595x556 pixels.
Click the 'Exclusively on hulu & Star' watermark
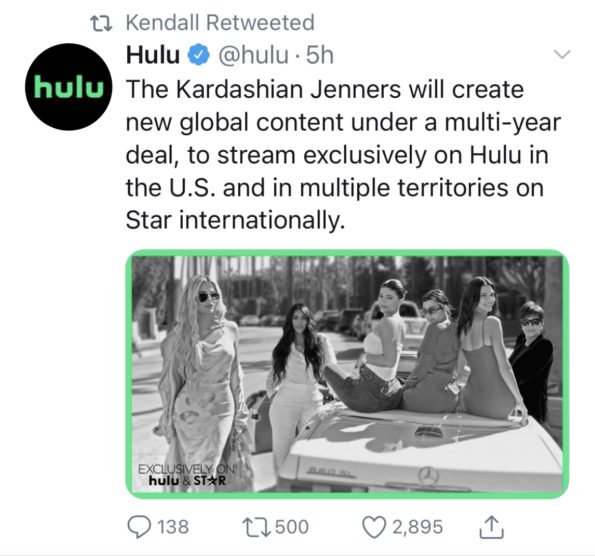coord(186,475)
